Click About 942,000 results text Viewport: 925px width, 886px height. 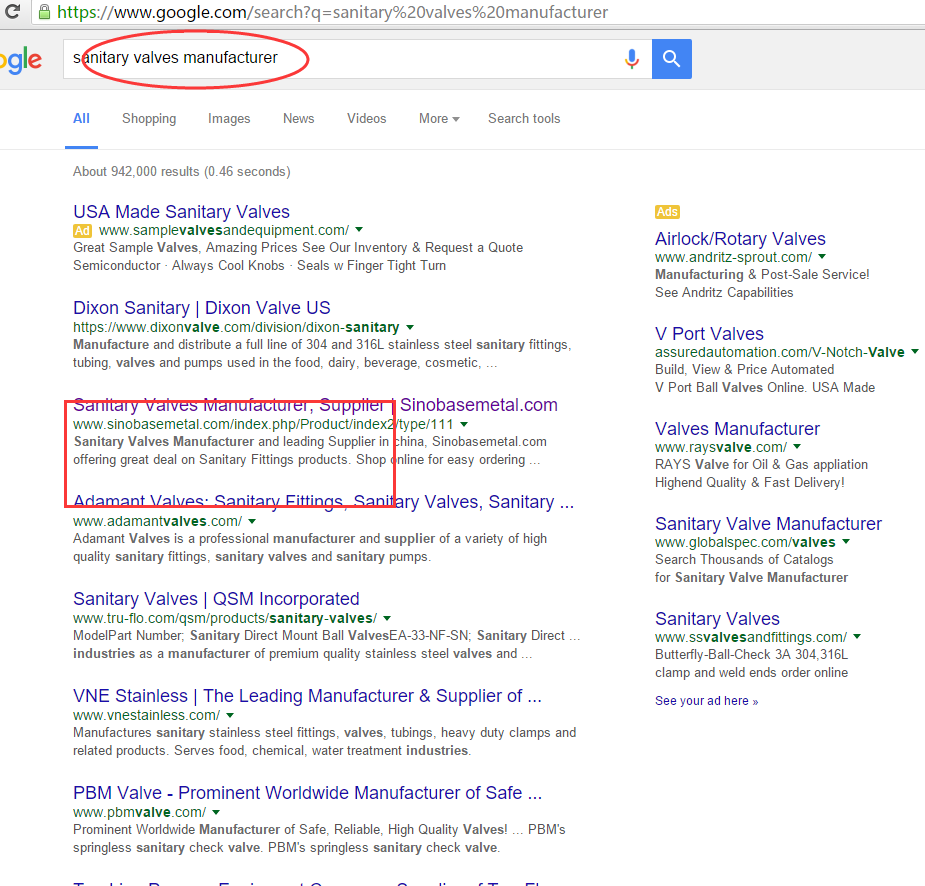click(x=182, y=172)
